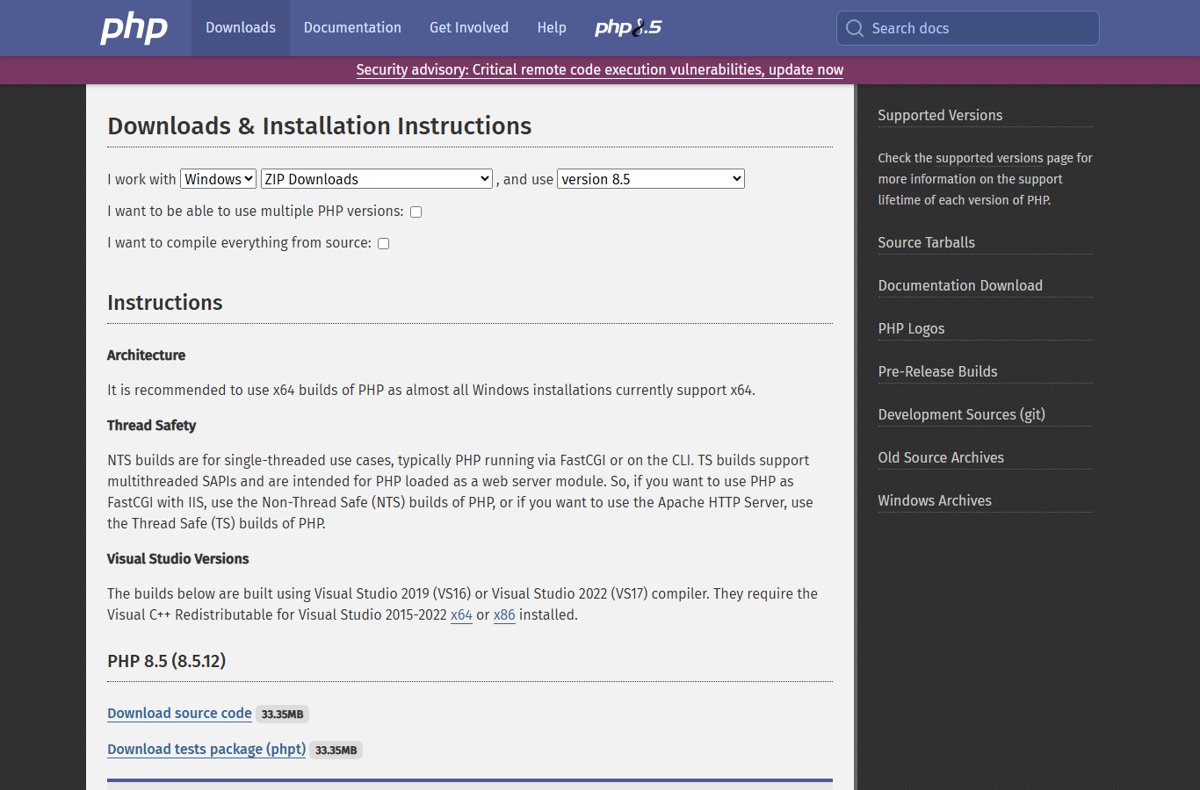Open the x86 redistributable link
This screenshot has width=1200, height=790.
pos(504,615)
